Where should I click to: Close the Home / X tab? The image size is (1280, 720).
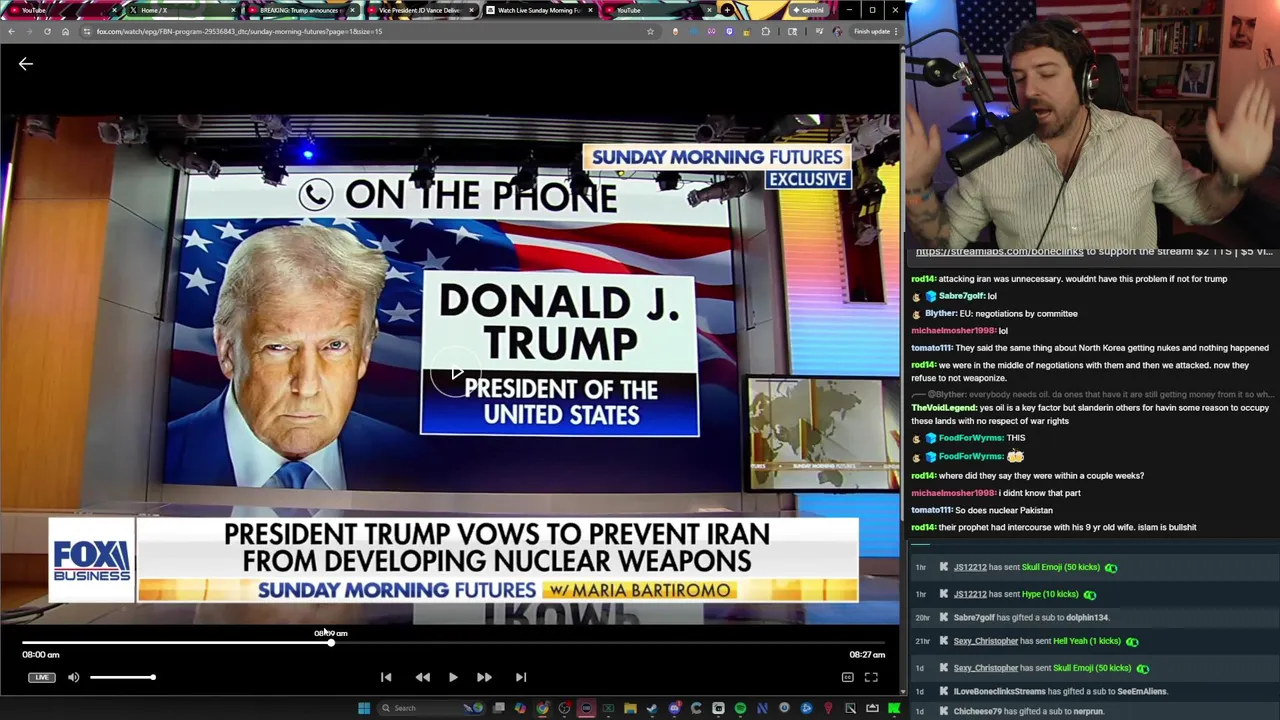coord(233,10)
